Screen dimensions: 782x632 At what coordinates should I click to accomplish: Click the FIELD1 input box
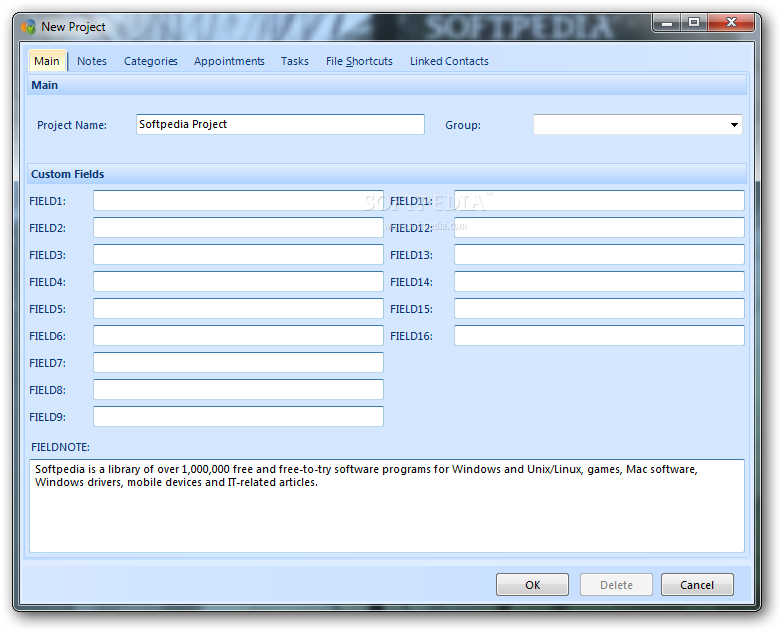click(x=238, y=201)
